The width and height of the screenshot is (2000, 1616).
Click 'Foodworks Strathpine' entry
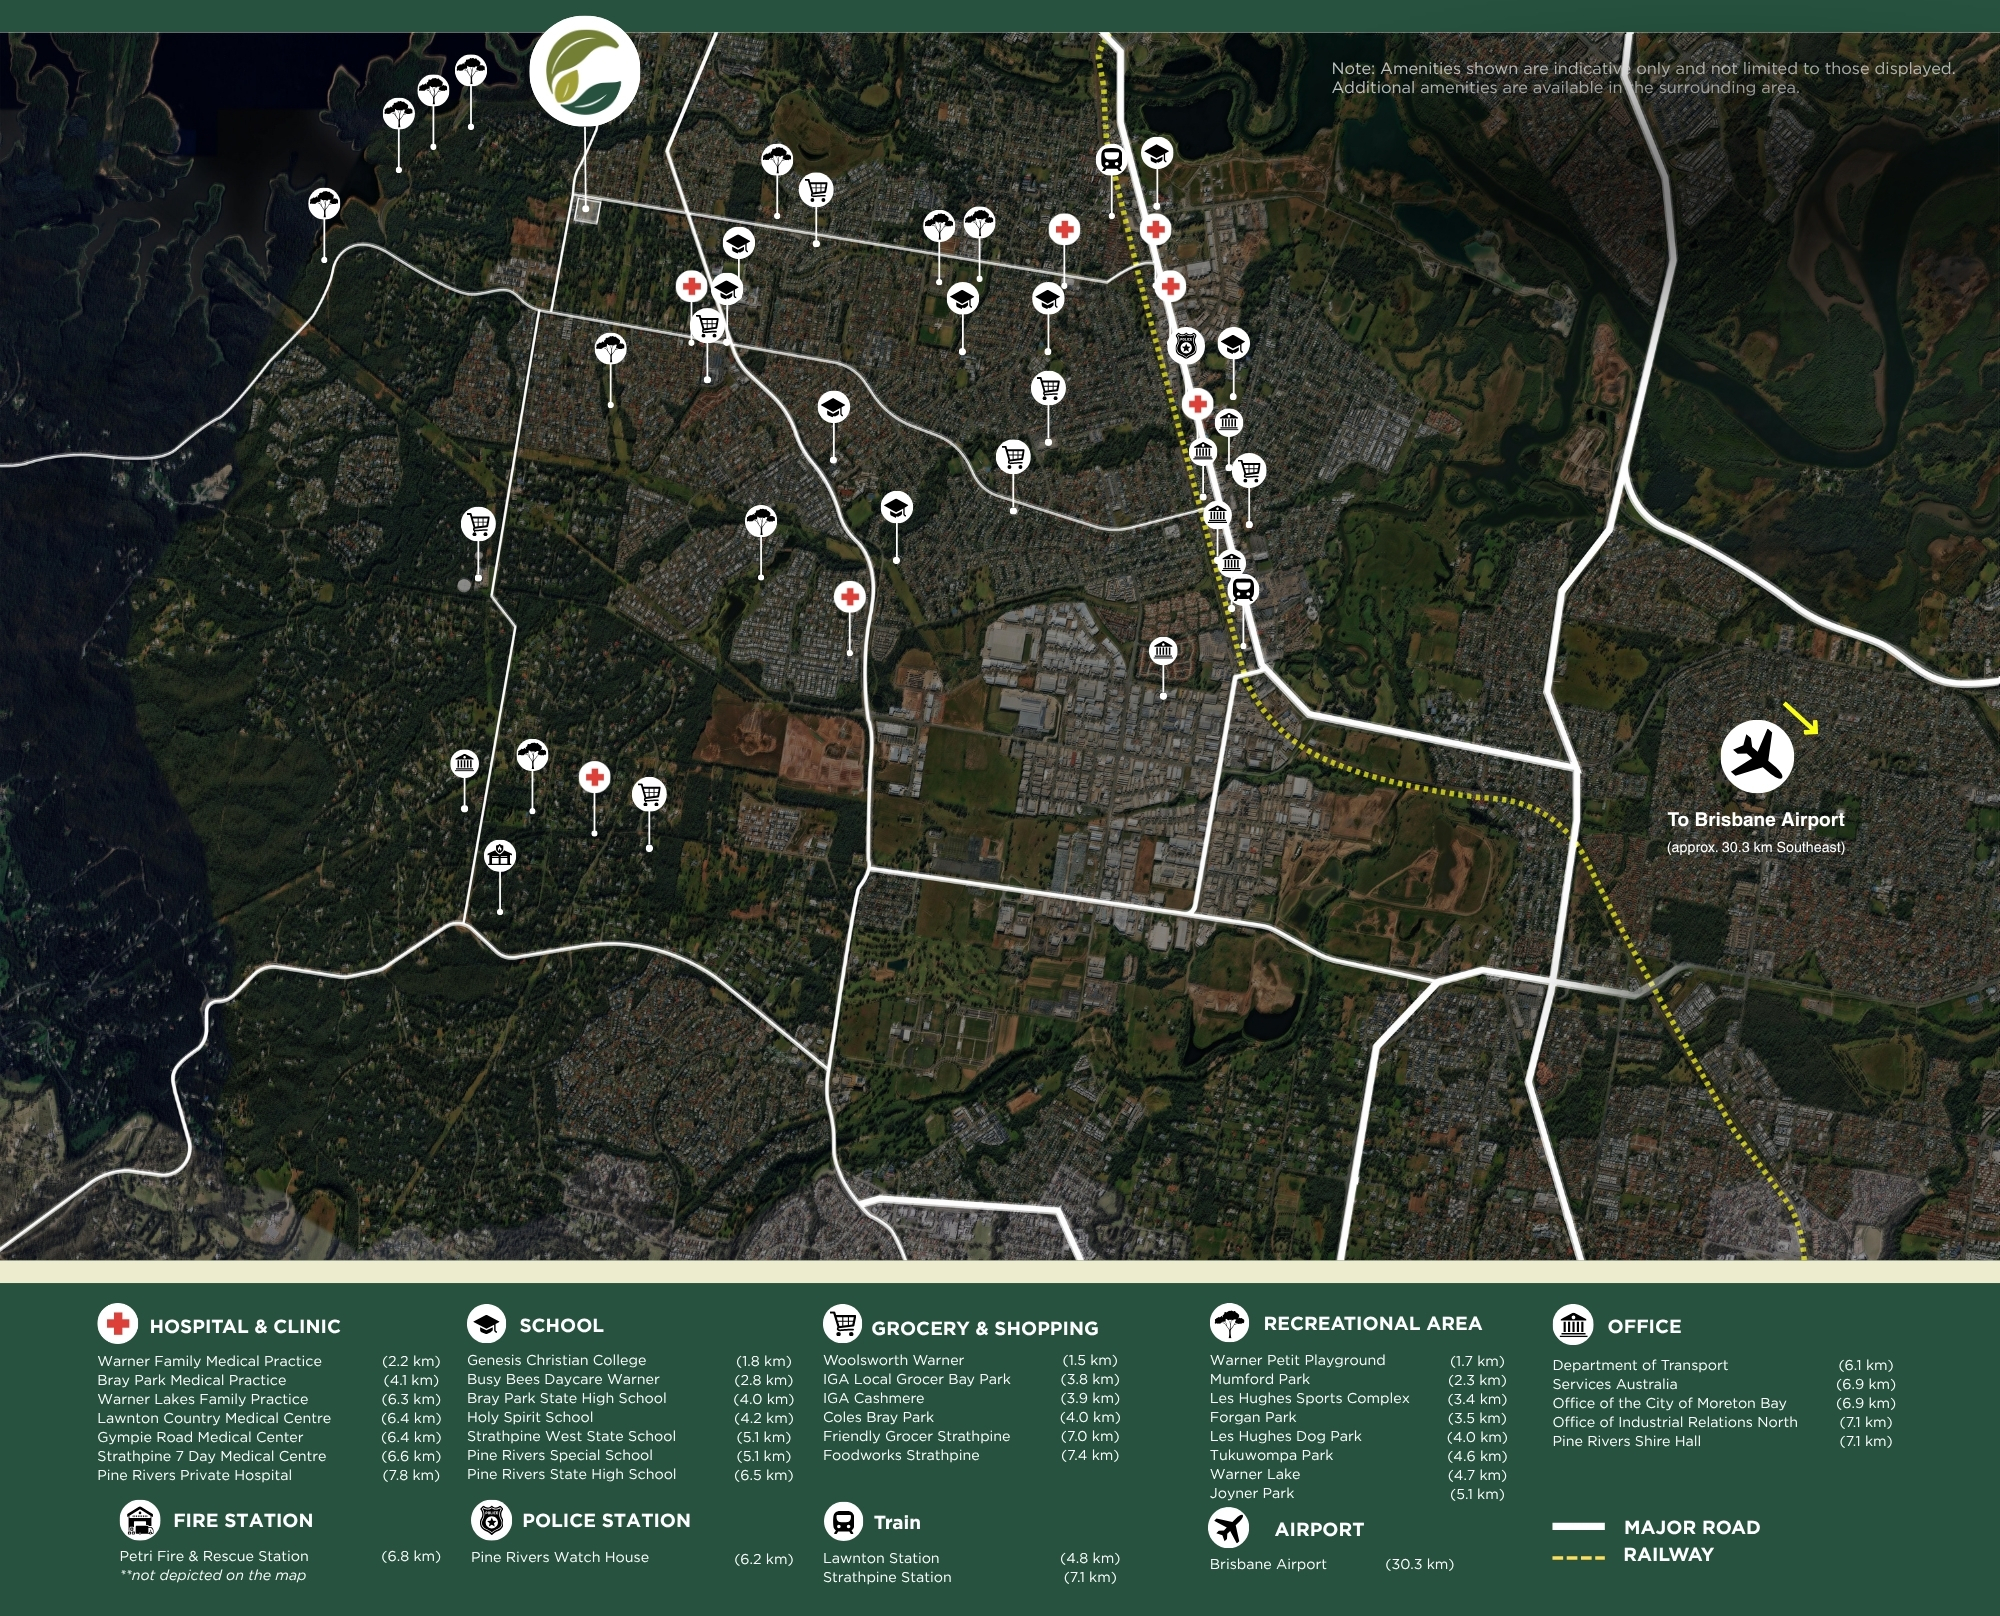tap(901, 1455)
